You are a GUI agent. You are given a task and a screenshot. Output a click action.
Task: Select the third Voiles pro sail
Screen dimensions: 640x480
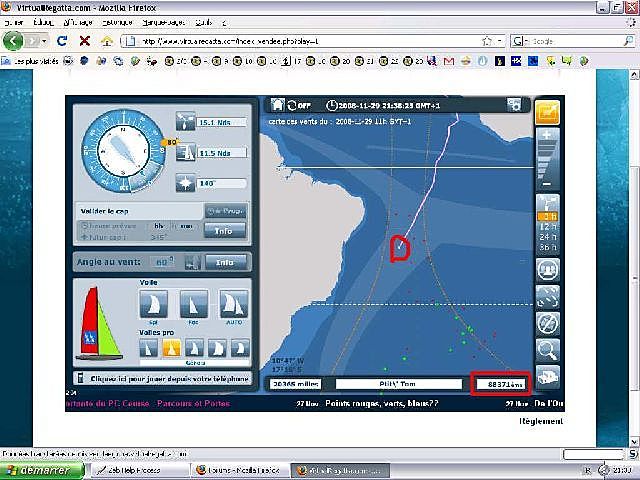(194, 348)
